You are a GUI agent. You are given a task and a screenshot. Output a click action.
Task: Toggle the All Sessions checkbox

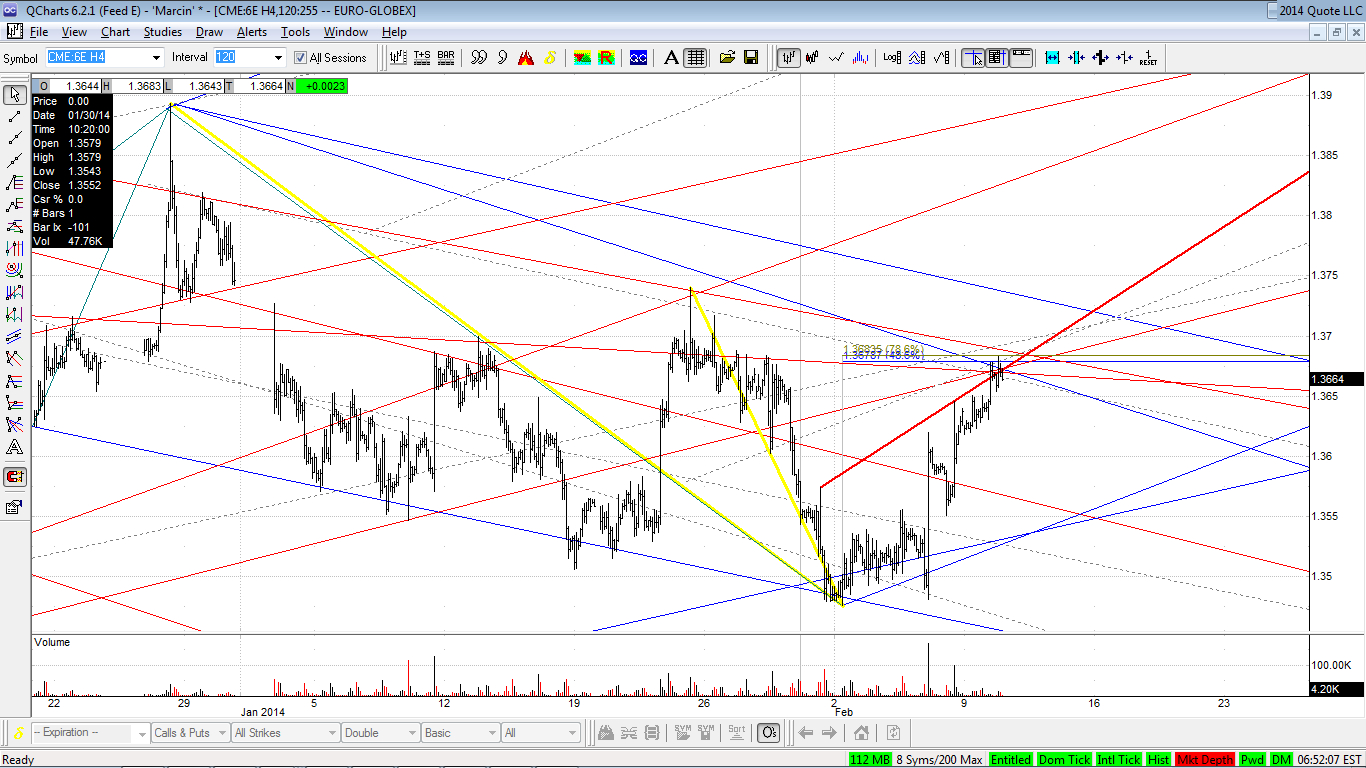300,58
